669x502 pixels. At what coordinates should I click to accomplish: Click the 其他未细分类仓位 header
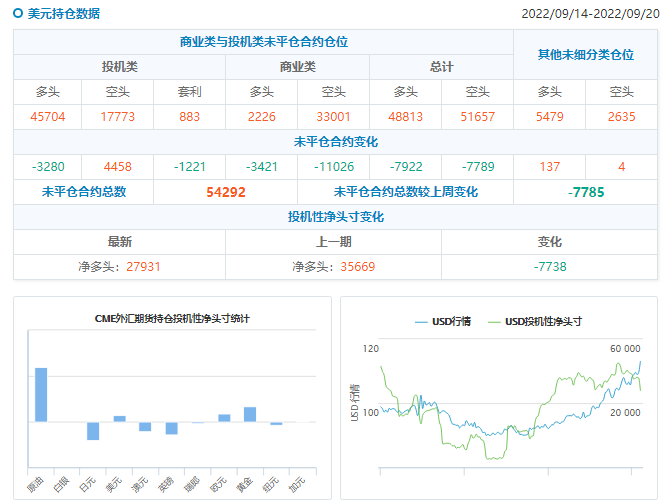(585, 55)
